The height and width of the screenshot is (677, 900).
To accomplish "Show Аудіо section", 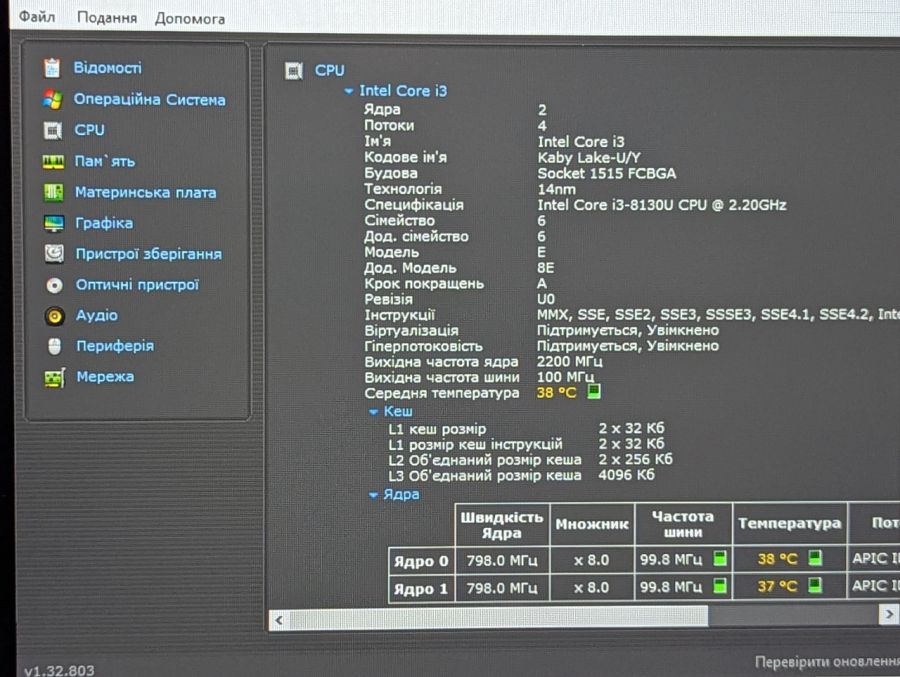I will click(97, 315).
